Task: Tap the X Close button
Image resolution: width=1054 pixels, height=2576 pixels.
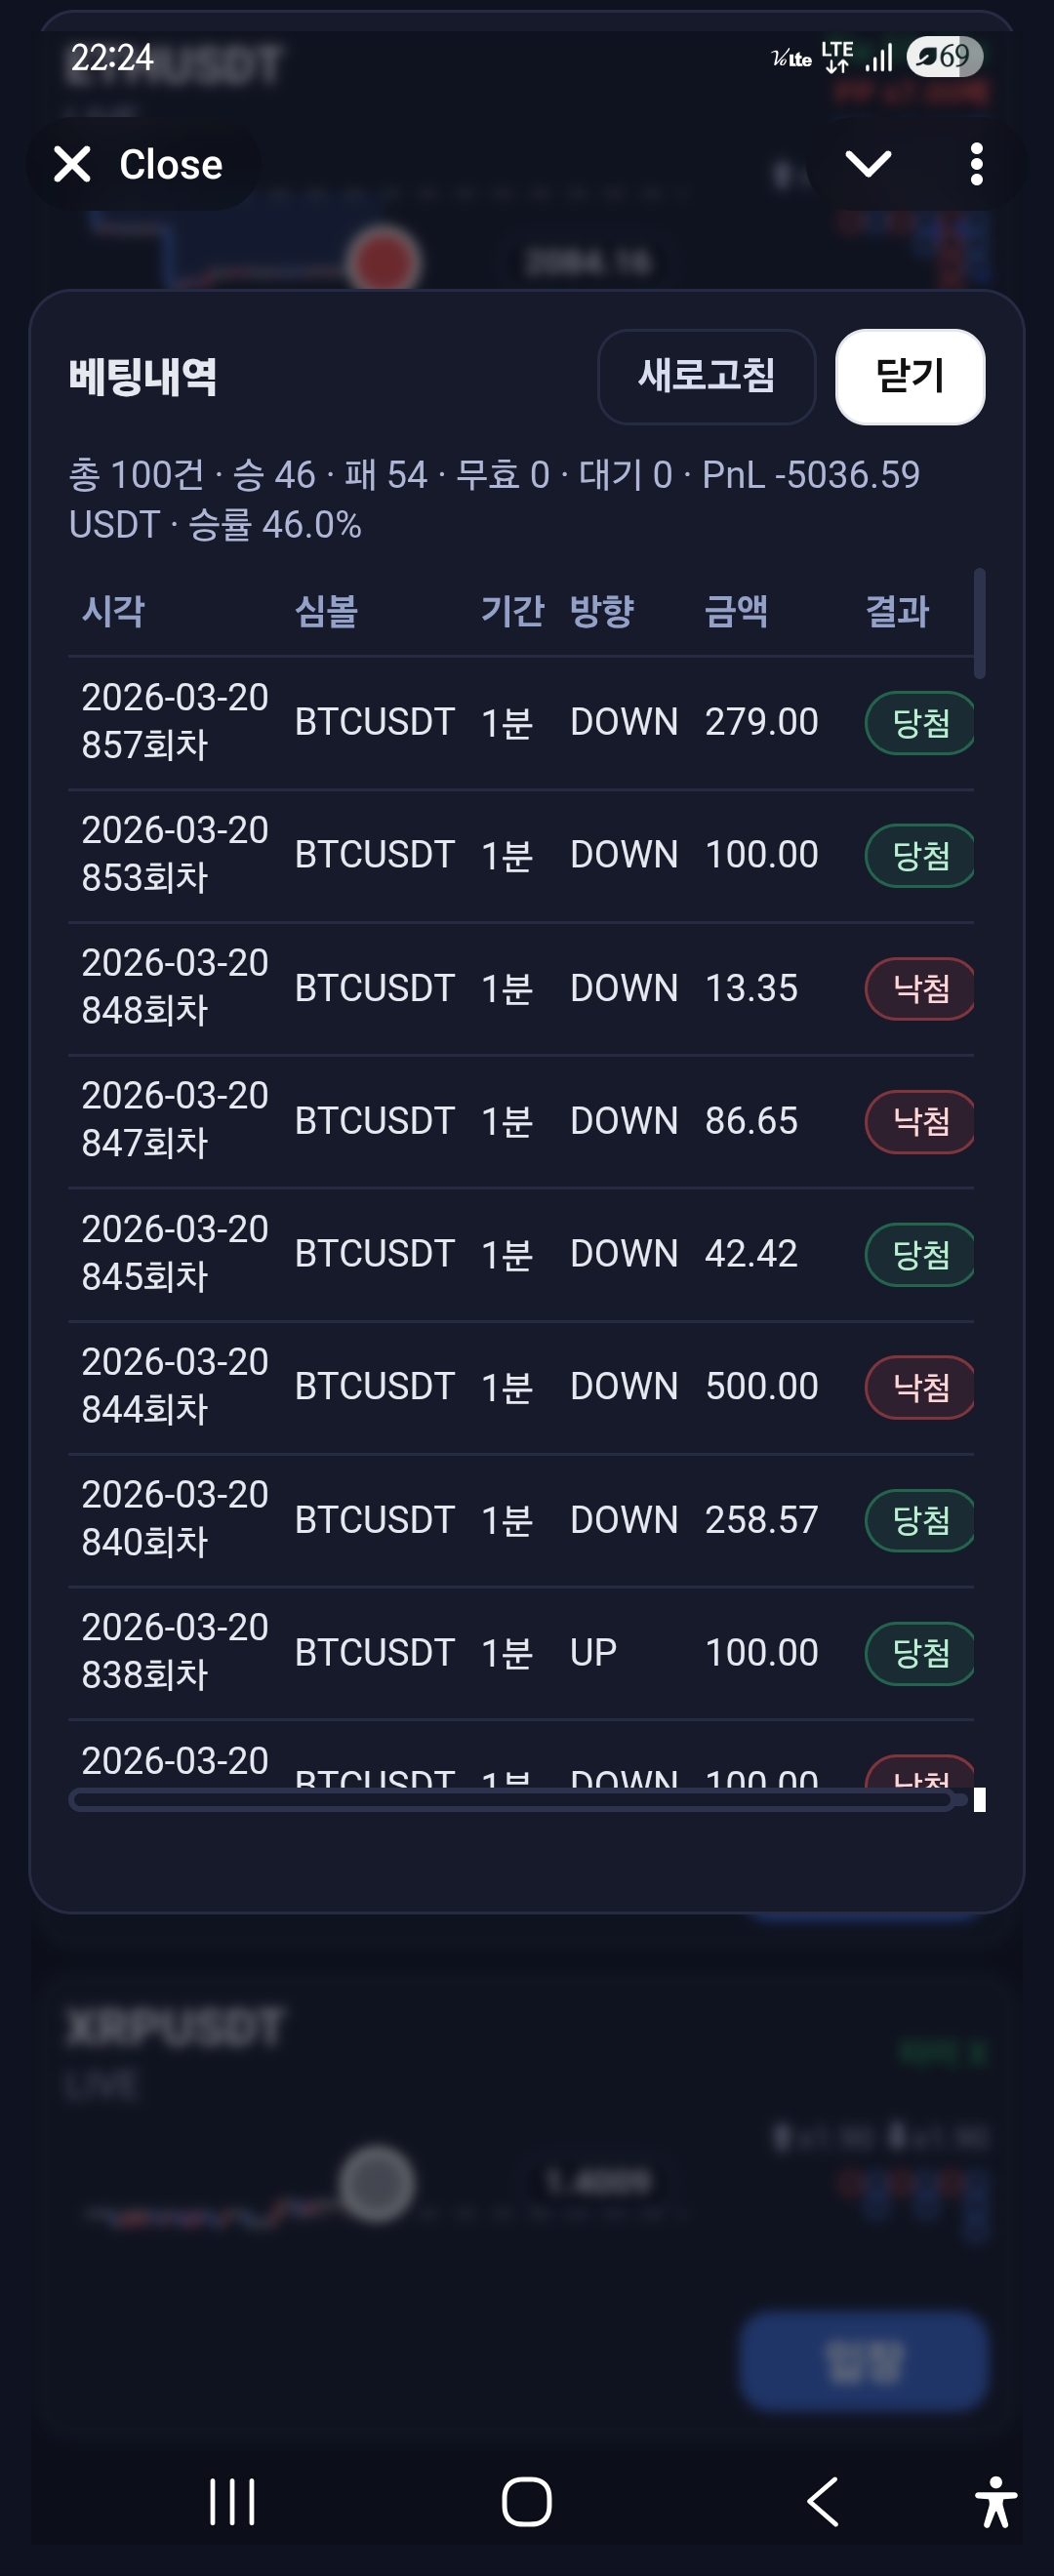Action: pyautogui.click(x=140, y=164)
